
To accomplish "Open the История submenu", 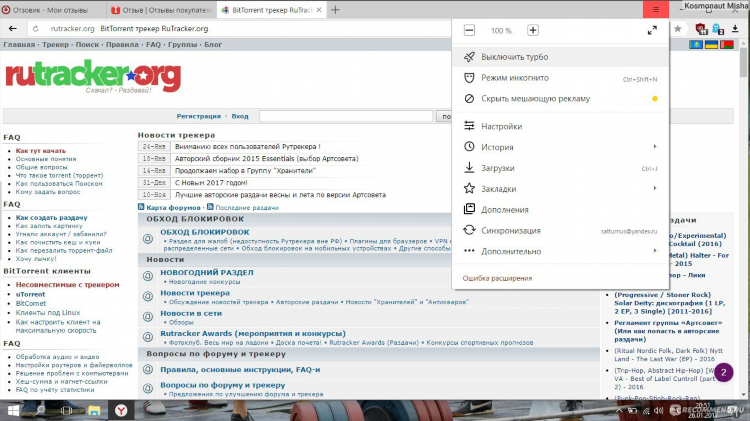I will (560, 147).
